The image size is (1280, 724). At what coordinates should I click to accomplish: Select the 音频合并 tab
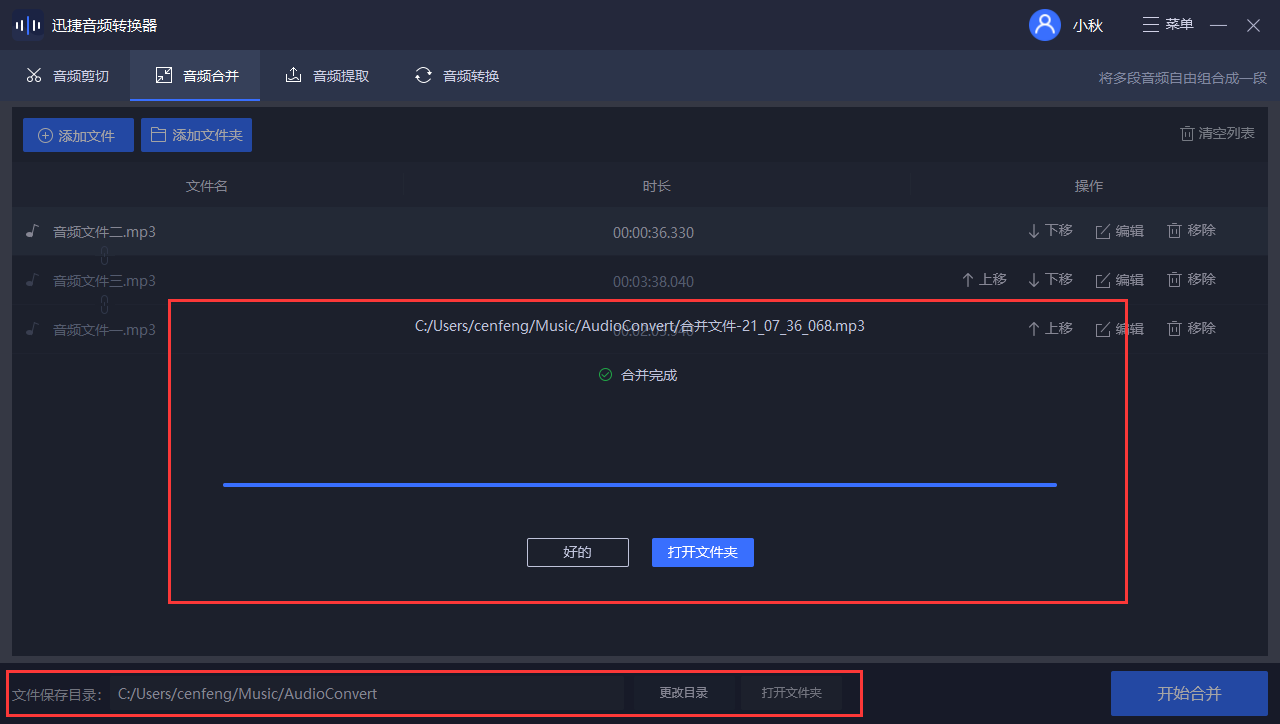click(x=196, y=76)
